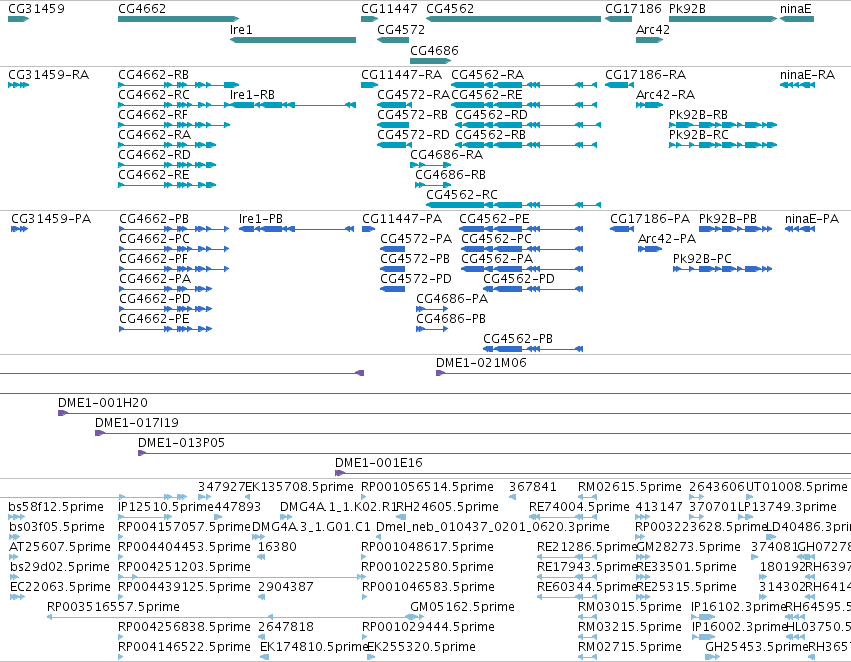Viewport: 851px width, 662px height.
Task: Choose transcript label CG4662-RE
Action: [154, 175]
